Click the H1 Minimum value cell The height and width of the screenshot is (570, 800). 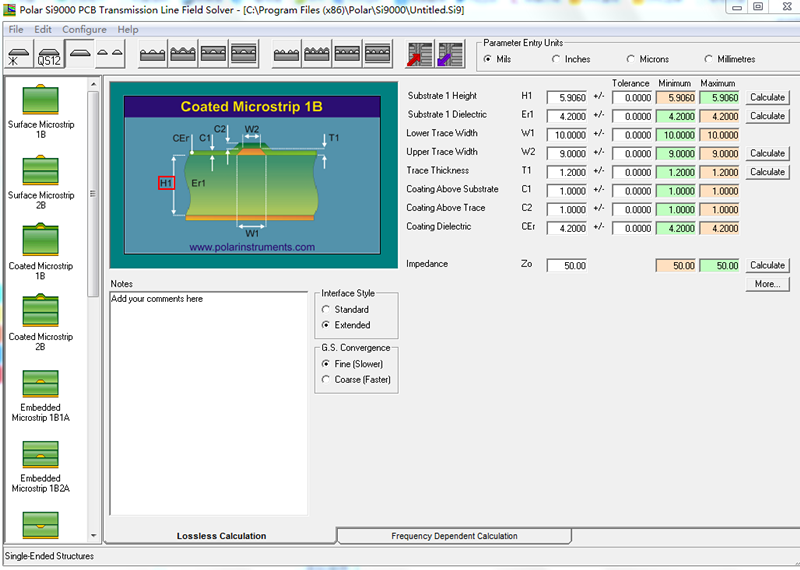[x=676, y=97]
